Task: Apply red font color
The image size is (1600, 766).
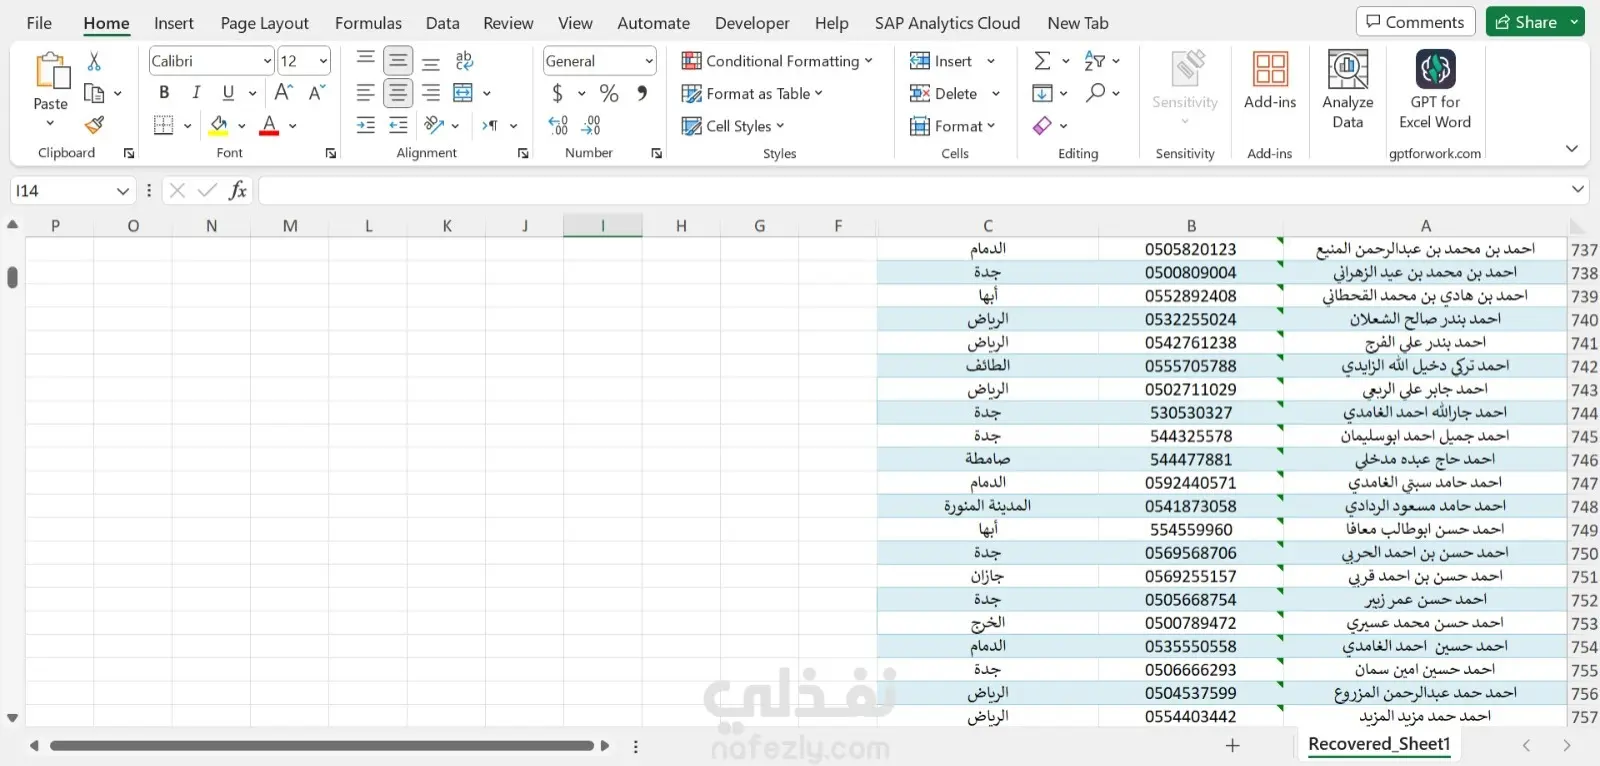Action: pyautogui.click(x=269, y=125)
